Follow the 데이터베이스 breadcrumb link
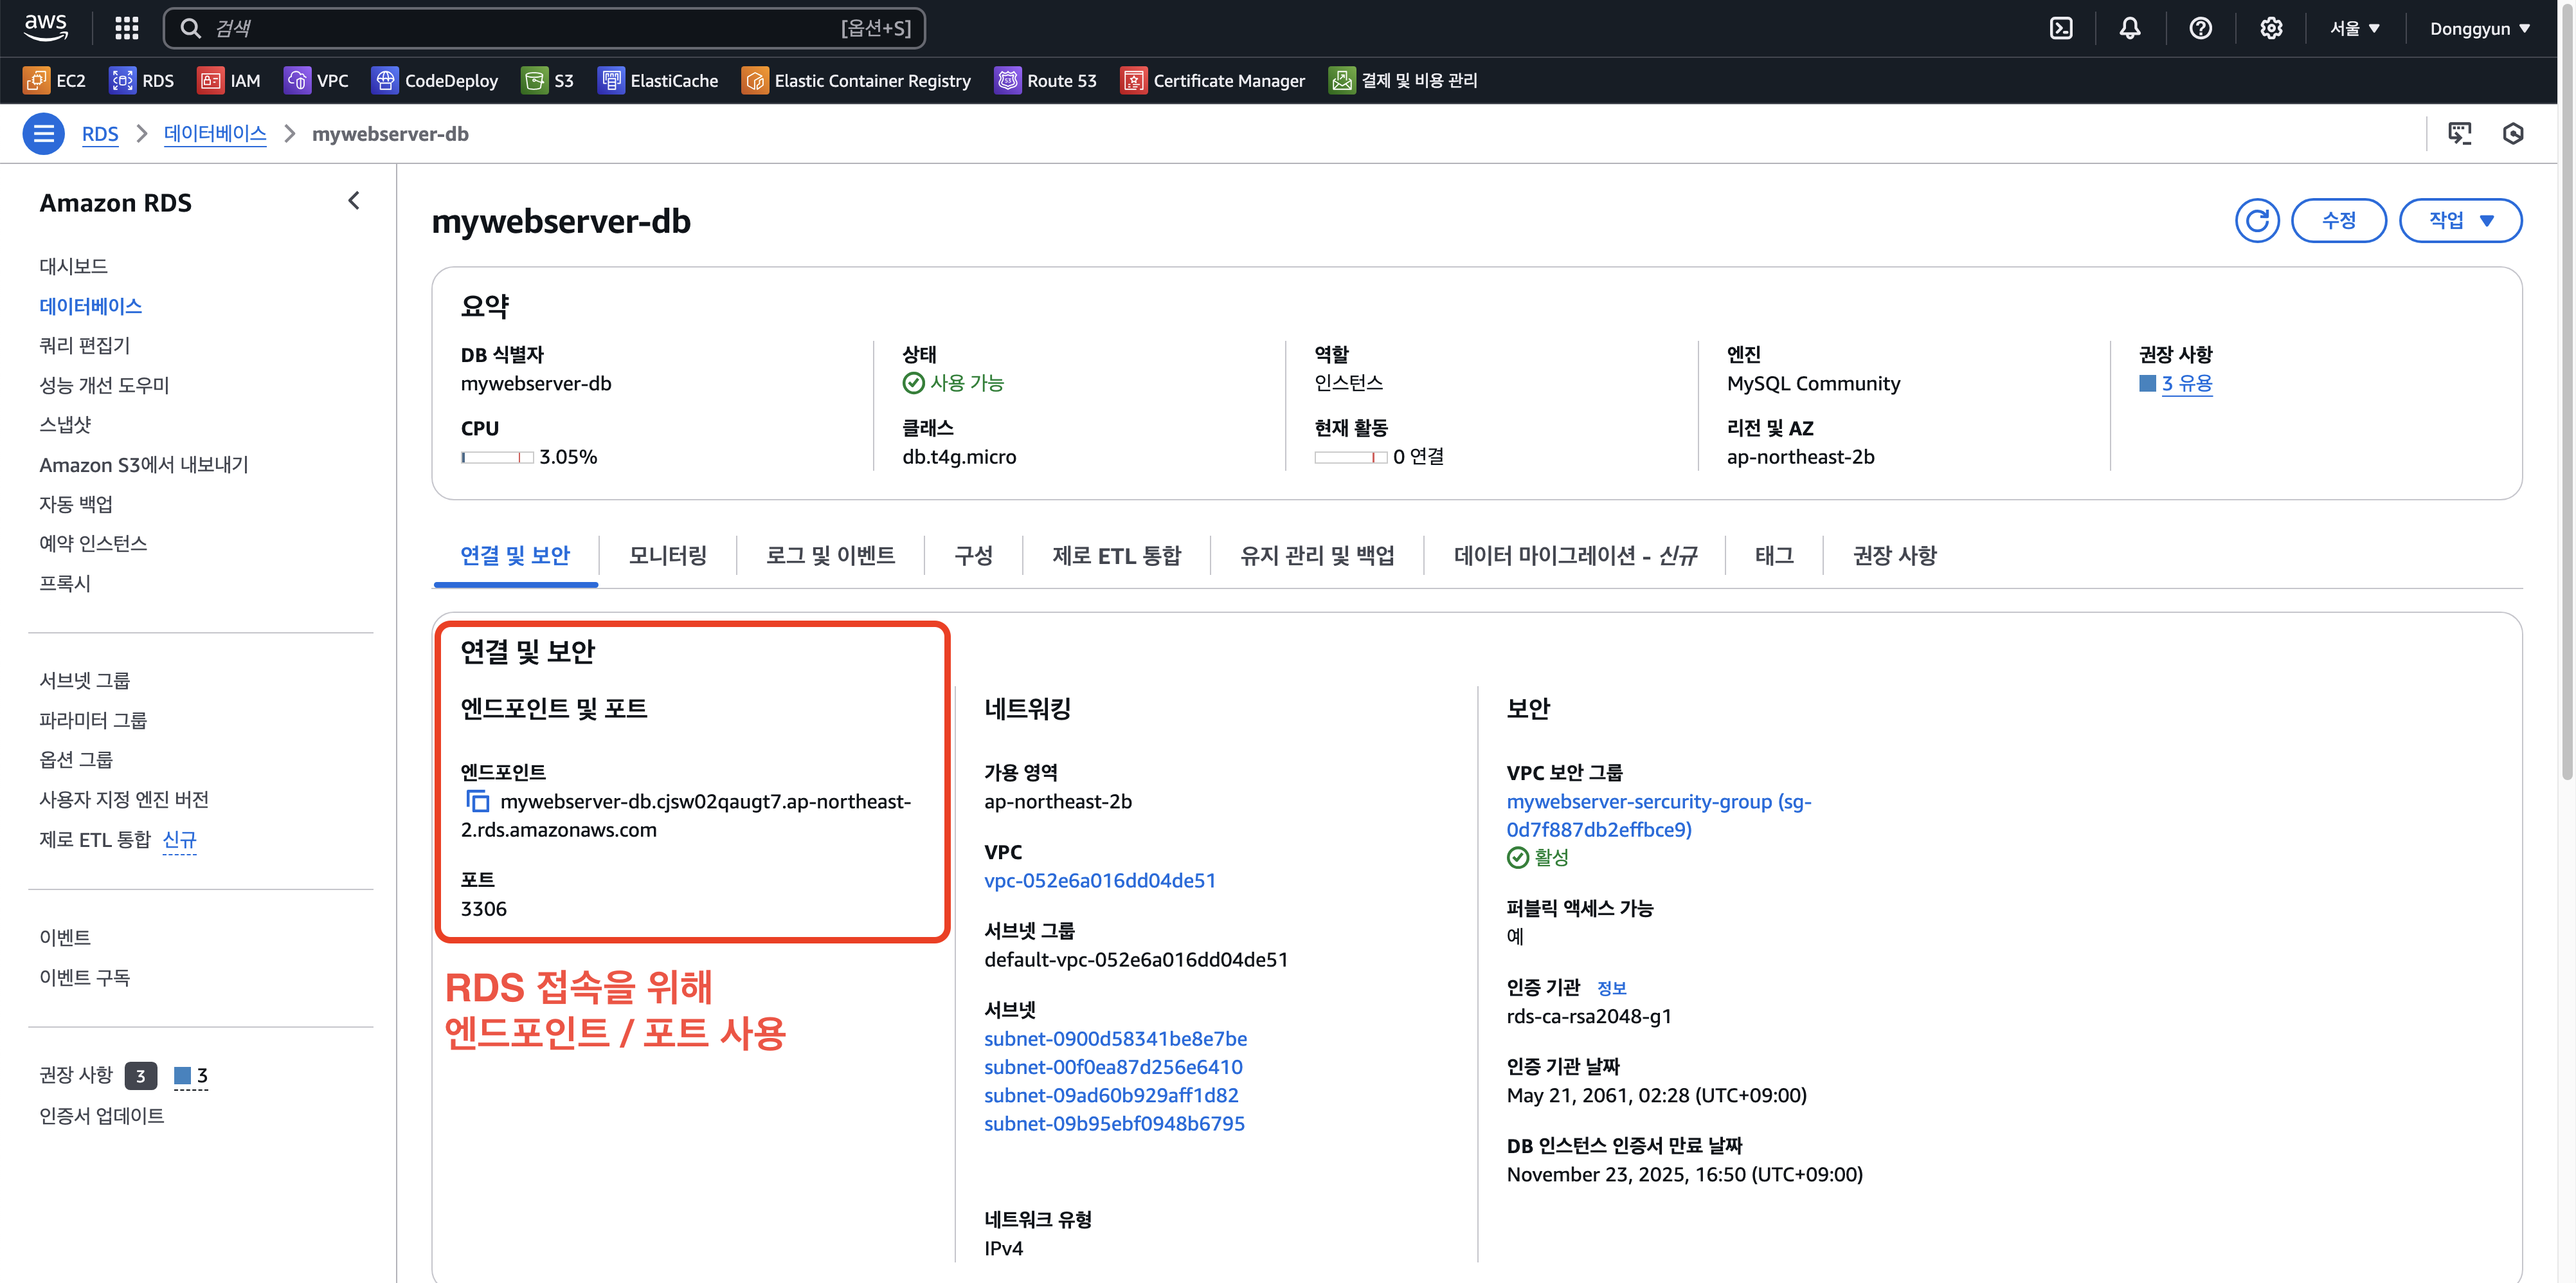The height and width of the screenshot is (1283, 2576). [x=215, y=133]
